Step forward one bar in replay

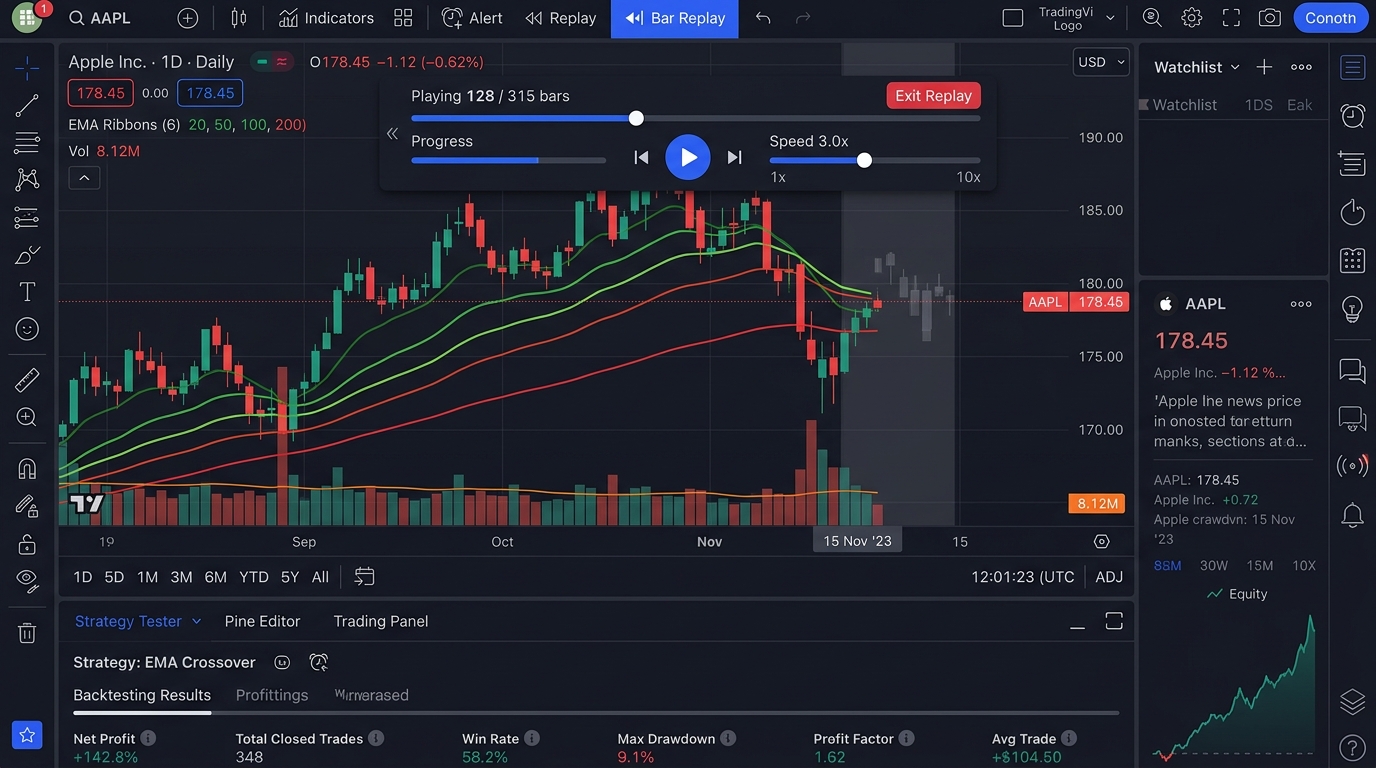tap(735, 157)
